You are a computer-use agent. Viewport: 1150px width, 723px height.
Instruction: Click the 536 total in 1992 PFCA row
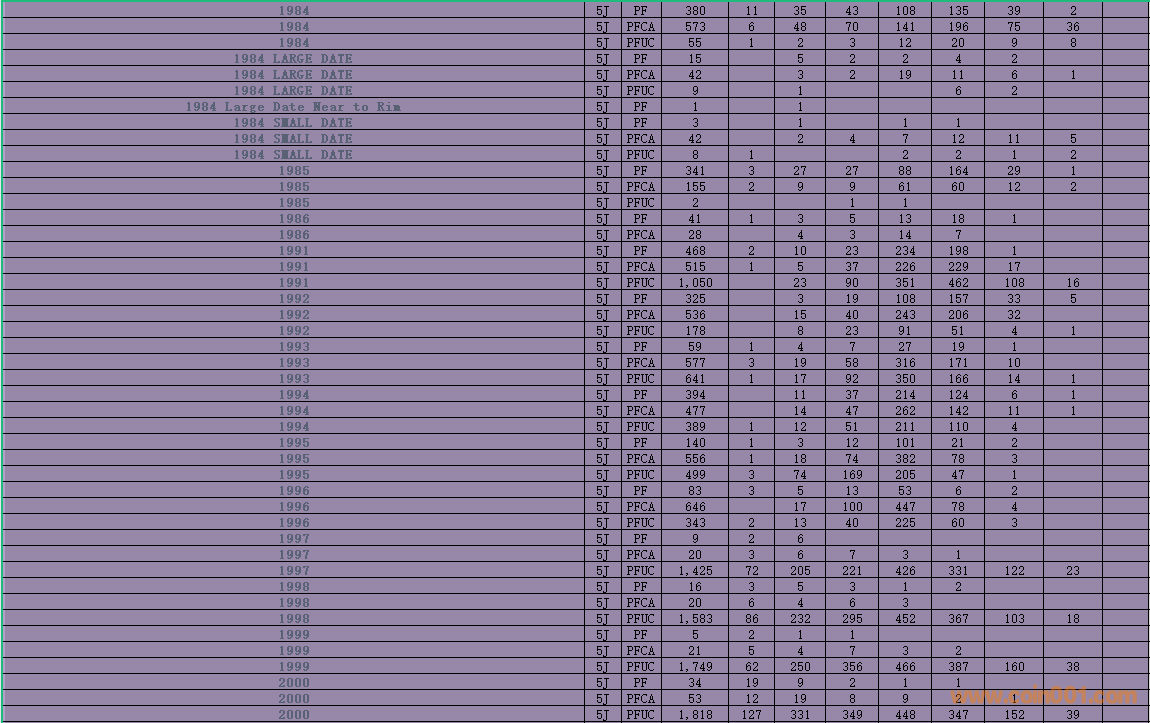coord(695,315)
